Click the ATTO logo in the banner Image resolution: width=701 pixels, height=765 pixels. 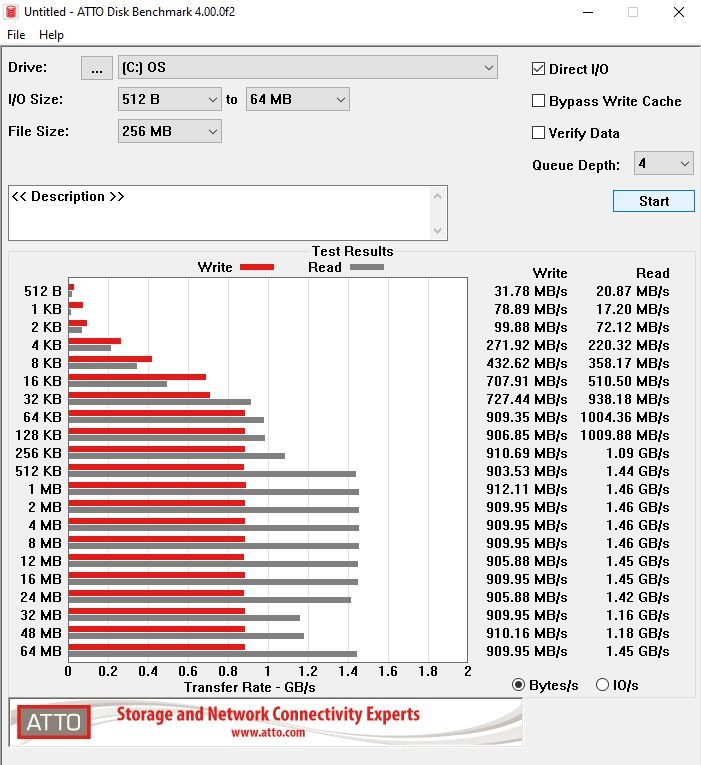click(x=53, y=721)
